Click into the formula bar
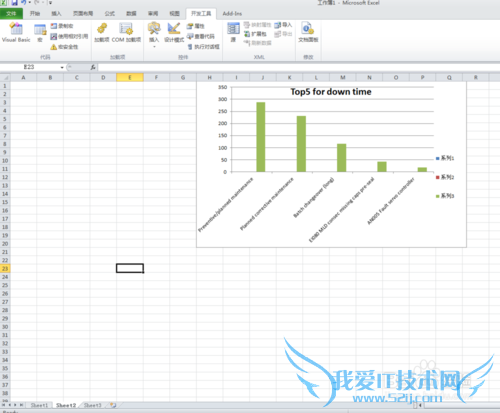Screen dimensions: 500x413 298,67
